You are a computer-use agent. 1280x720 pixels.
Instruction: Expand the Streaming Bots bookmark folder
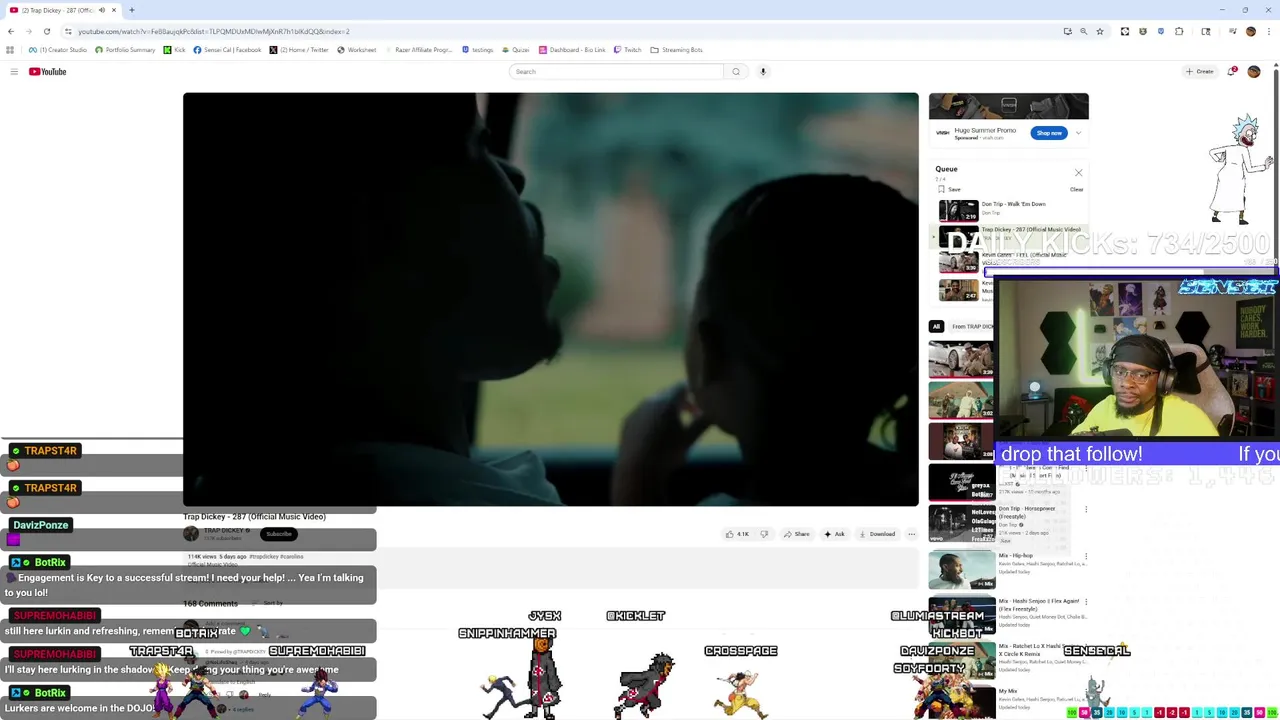(x=676, y=50)
